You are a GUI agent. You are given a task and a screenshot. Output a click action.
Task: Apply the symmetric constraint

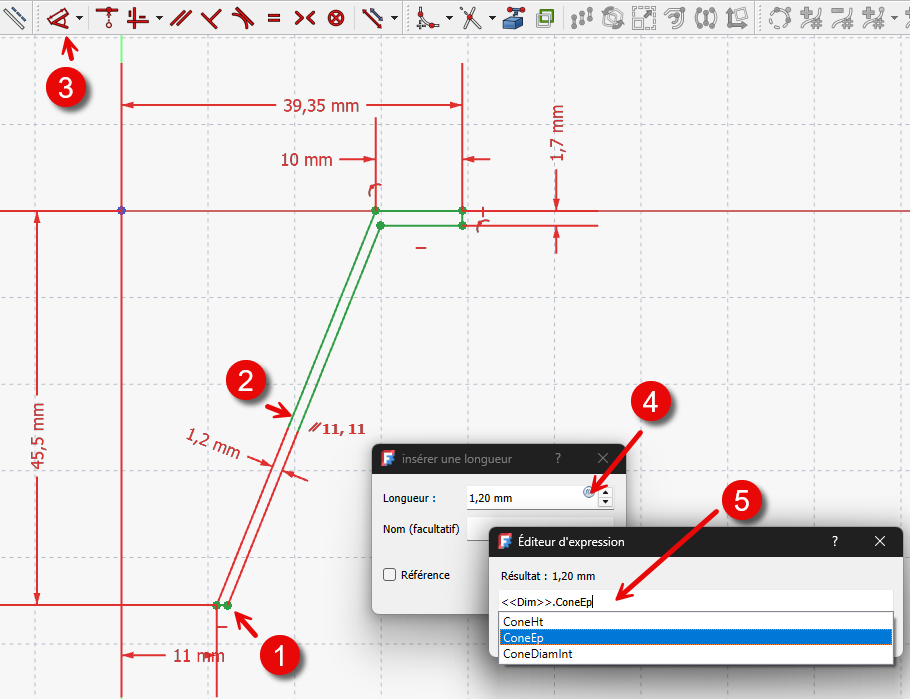[x=305, y=18]
